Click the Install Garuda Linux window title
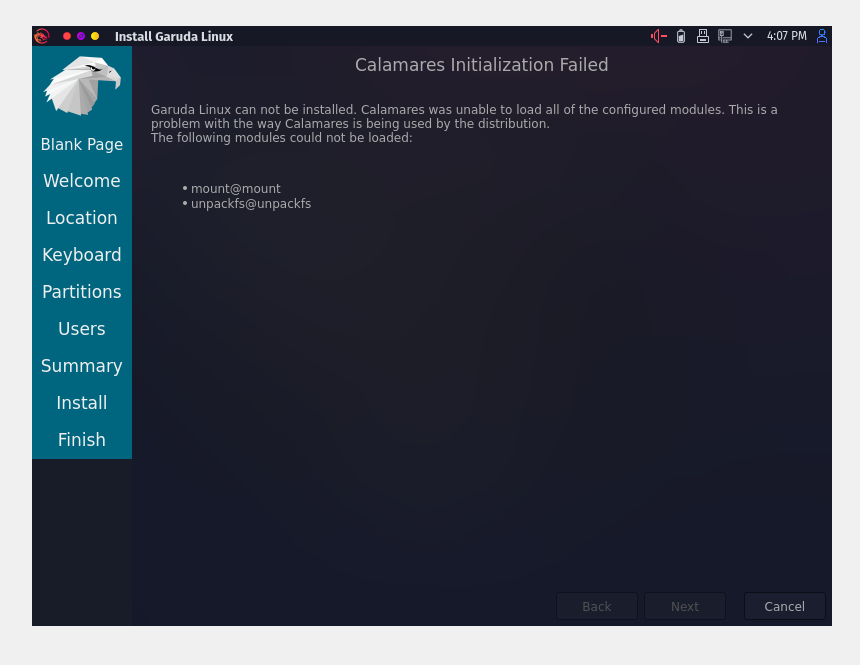 [x=174, y=37]
